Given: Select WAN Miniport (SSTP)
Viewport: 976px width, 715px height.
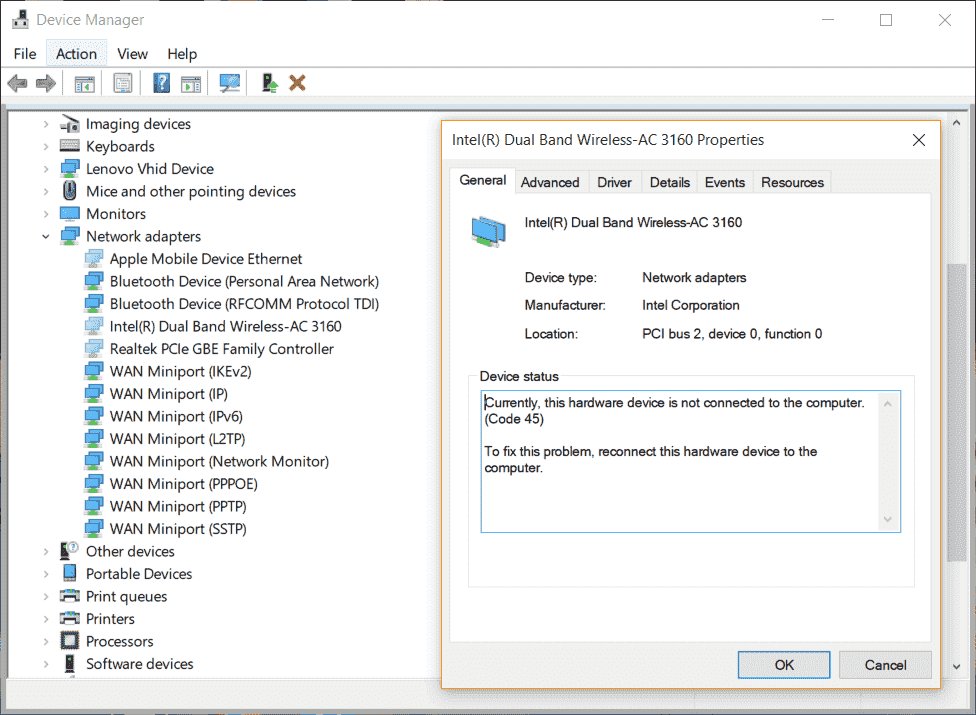Looking at the screenshot, I should tap(178, 529).
